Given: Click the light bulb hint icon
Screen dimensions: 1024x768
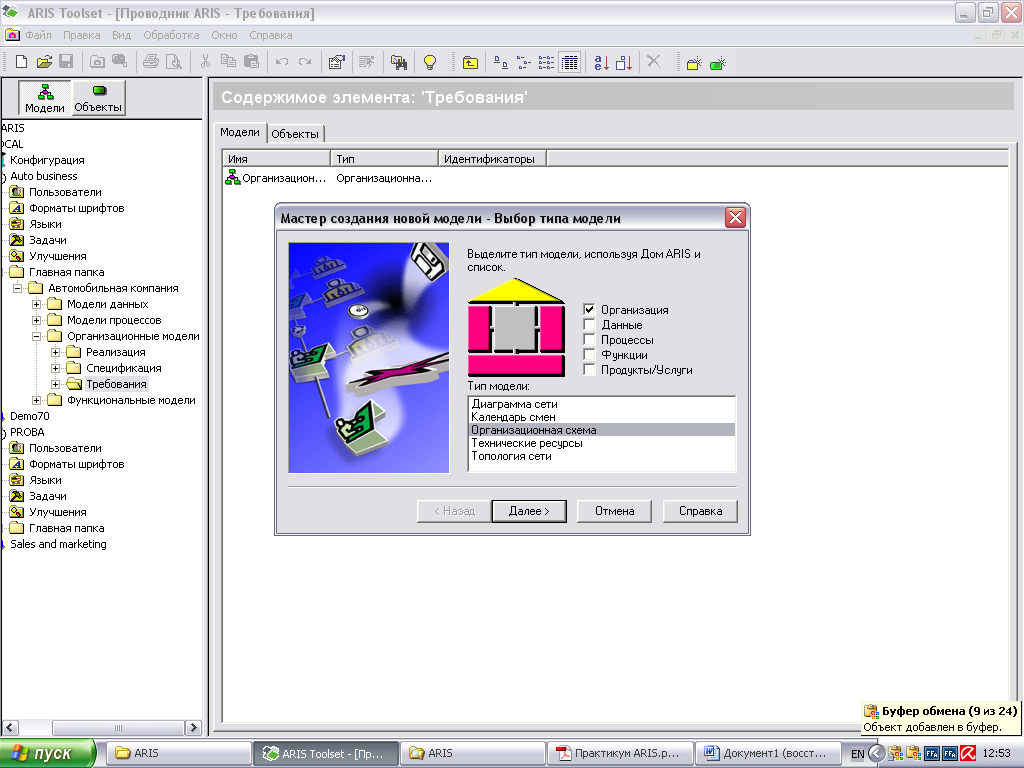Looking at the screenshot, I should 430,62.
